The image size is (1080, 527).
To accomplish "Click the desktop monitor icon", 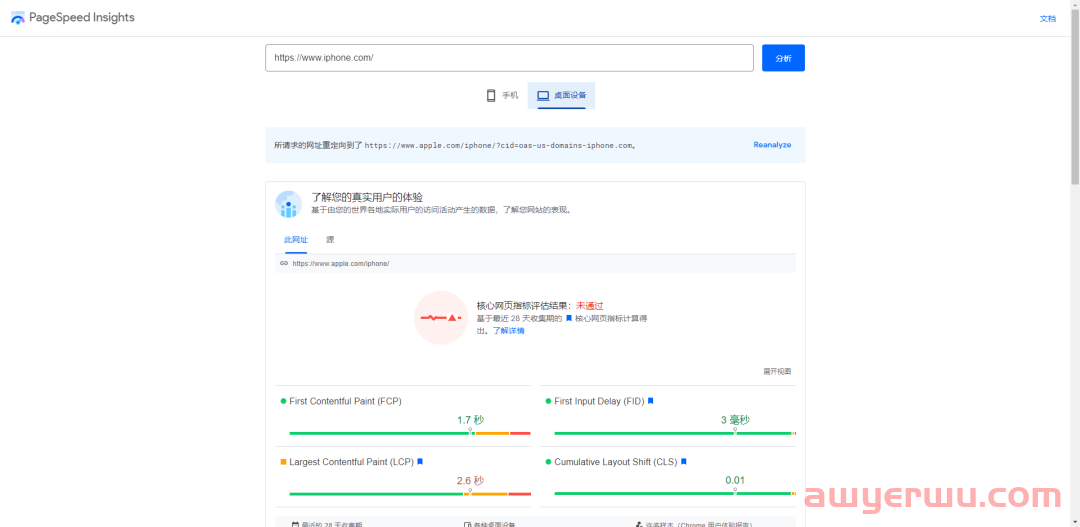I will (x=543, y=96).
